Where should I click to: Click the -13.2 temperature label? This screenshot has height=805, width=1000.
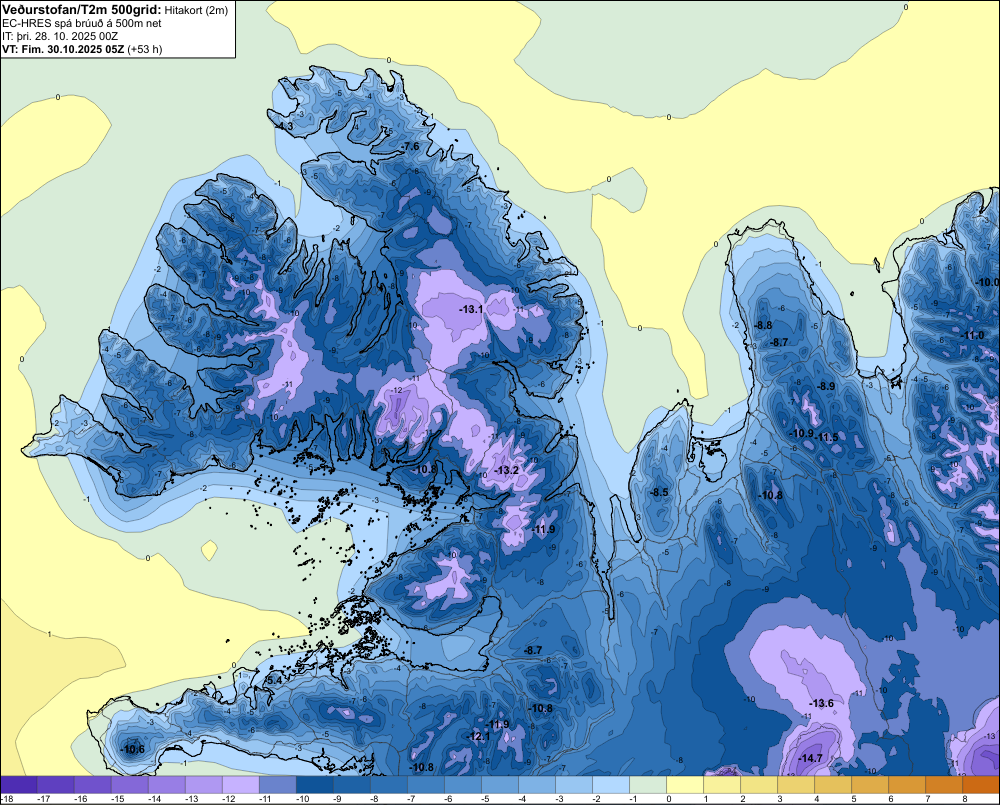point(507,470)
